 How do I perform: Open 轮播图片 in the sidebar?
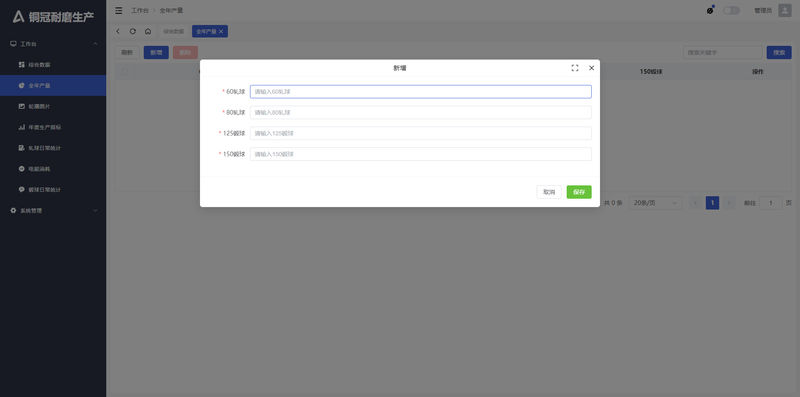(53, 106)
